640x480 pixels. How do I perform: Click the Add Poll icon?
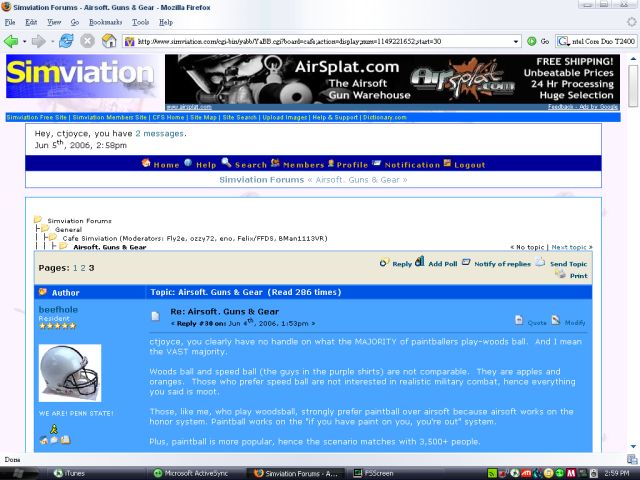[435, 263]
